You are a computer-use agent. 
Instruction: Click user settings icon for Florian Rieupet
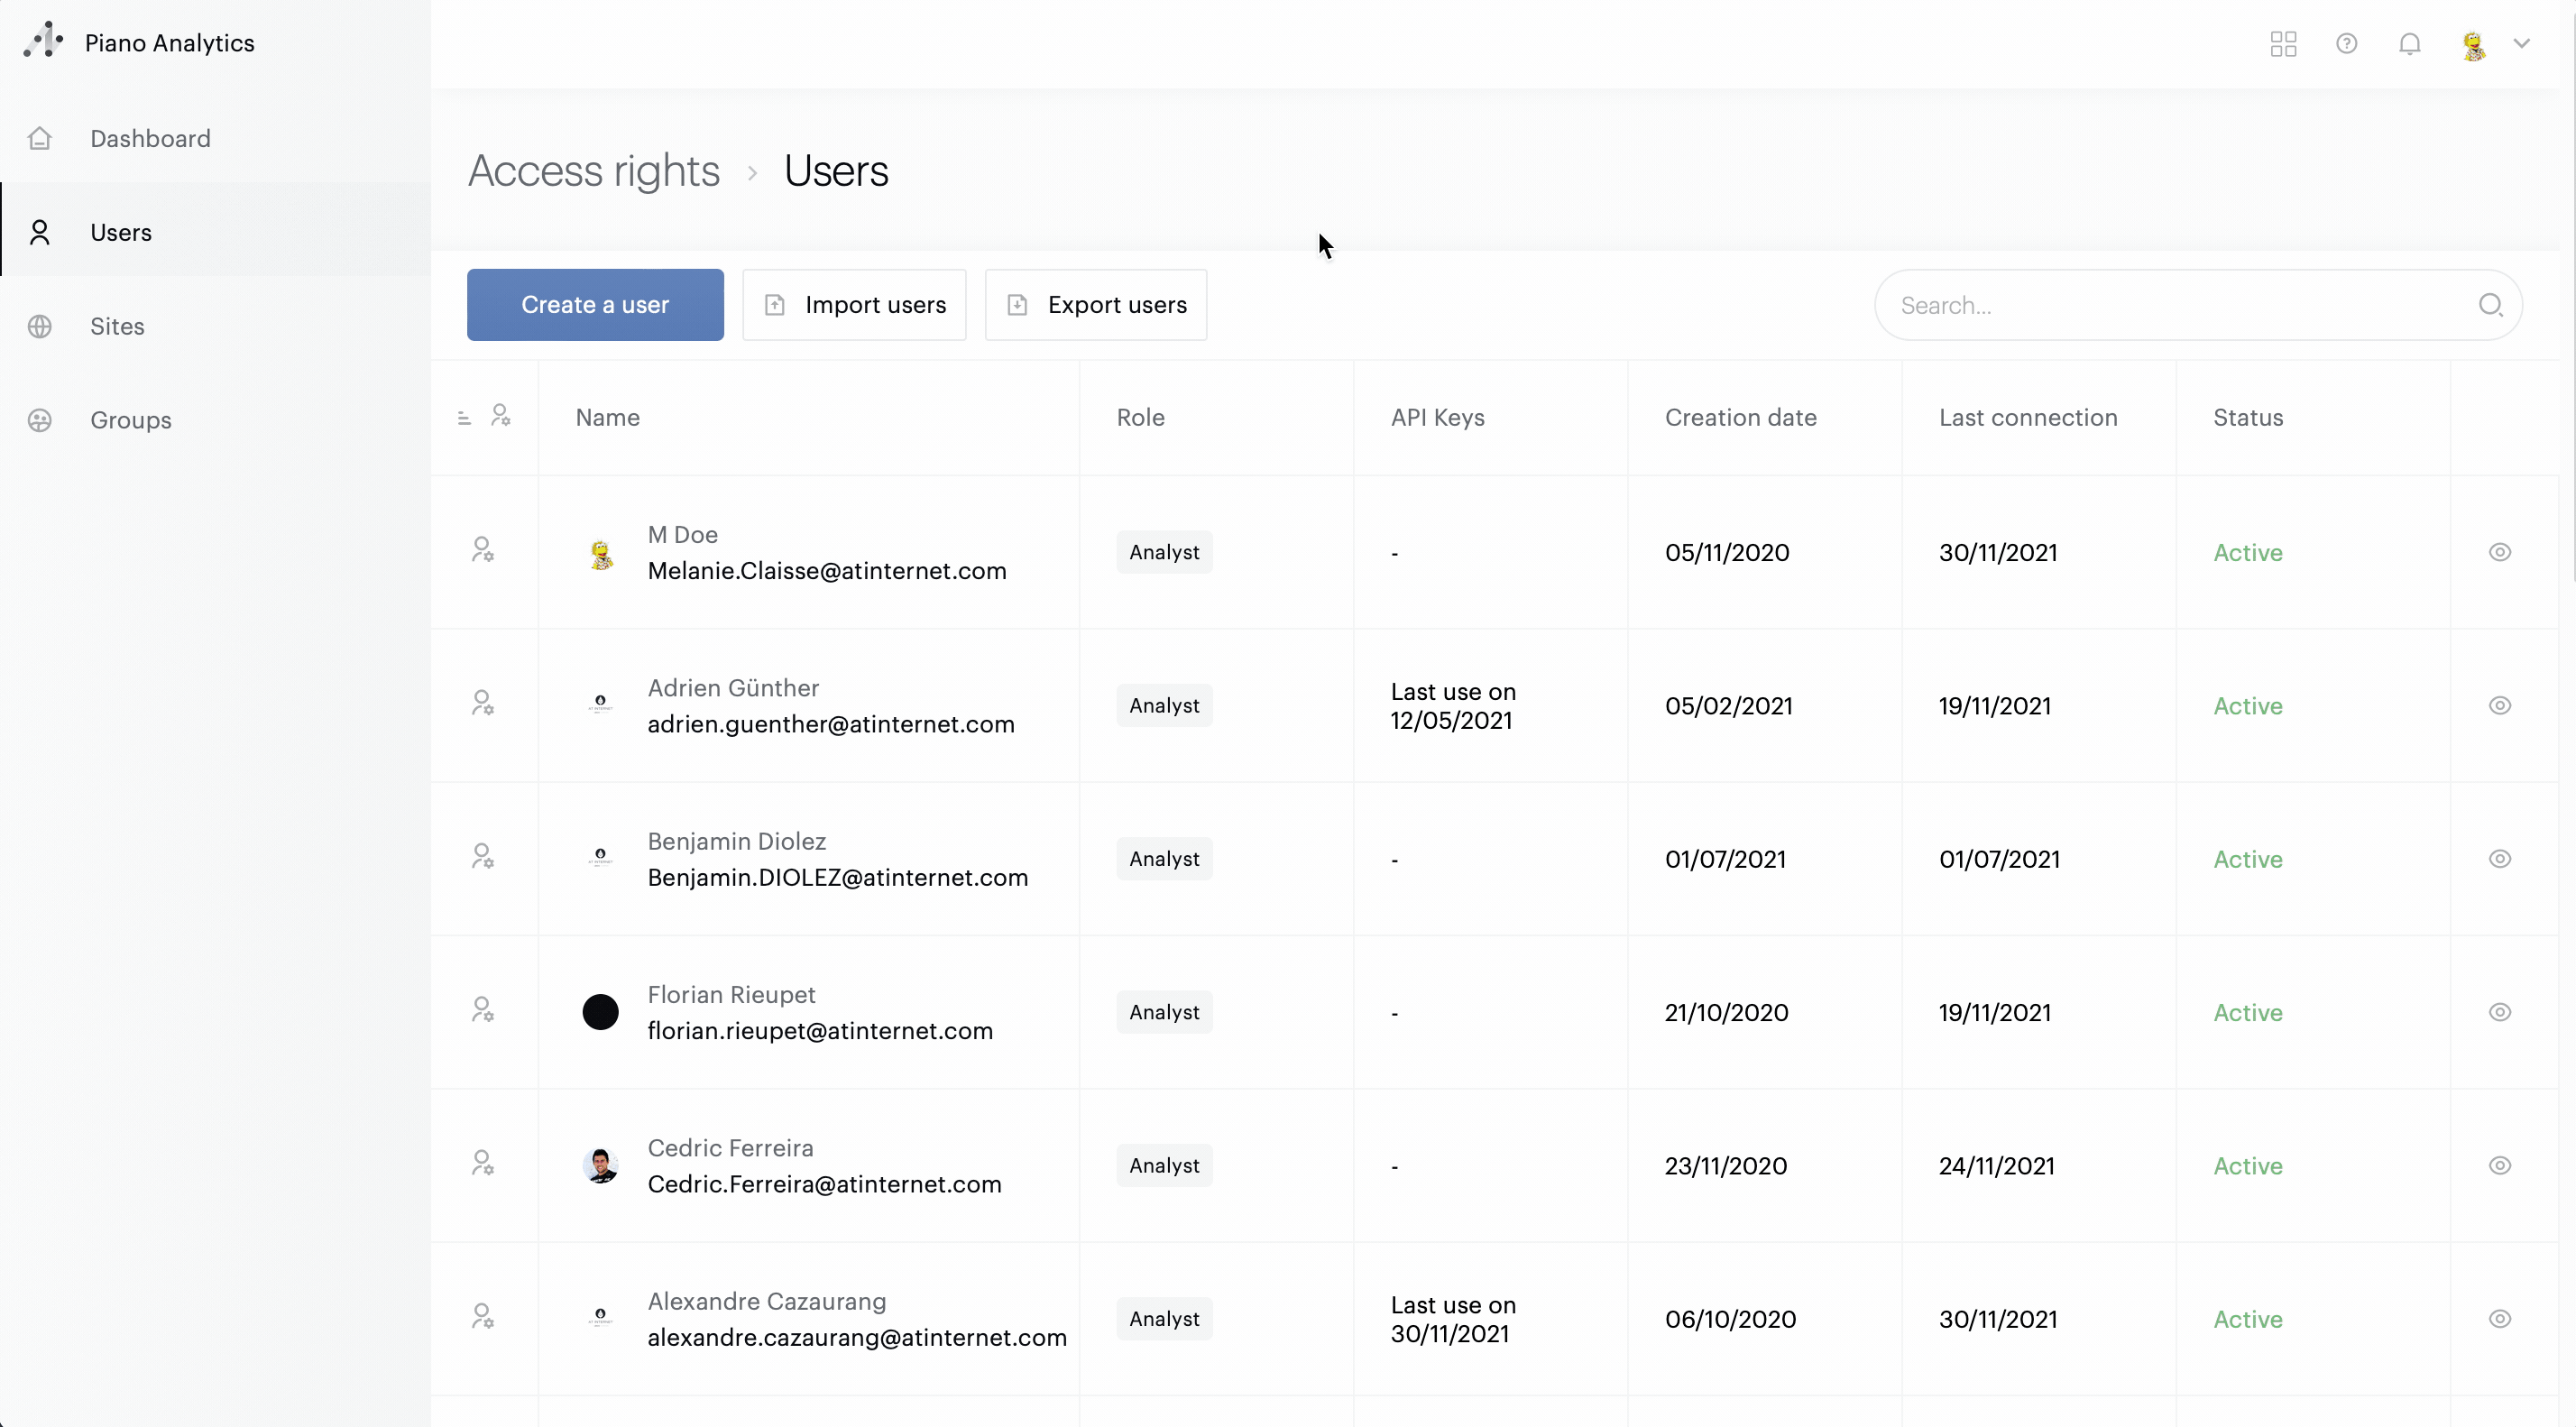[x=483, y=1011]
